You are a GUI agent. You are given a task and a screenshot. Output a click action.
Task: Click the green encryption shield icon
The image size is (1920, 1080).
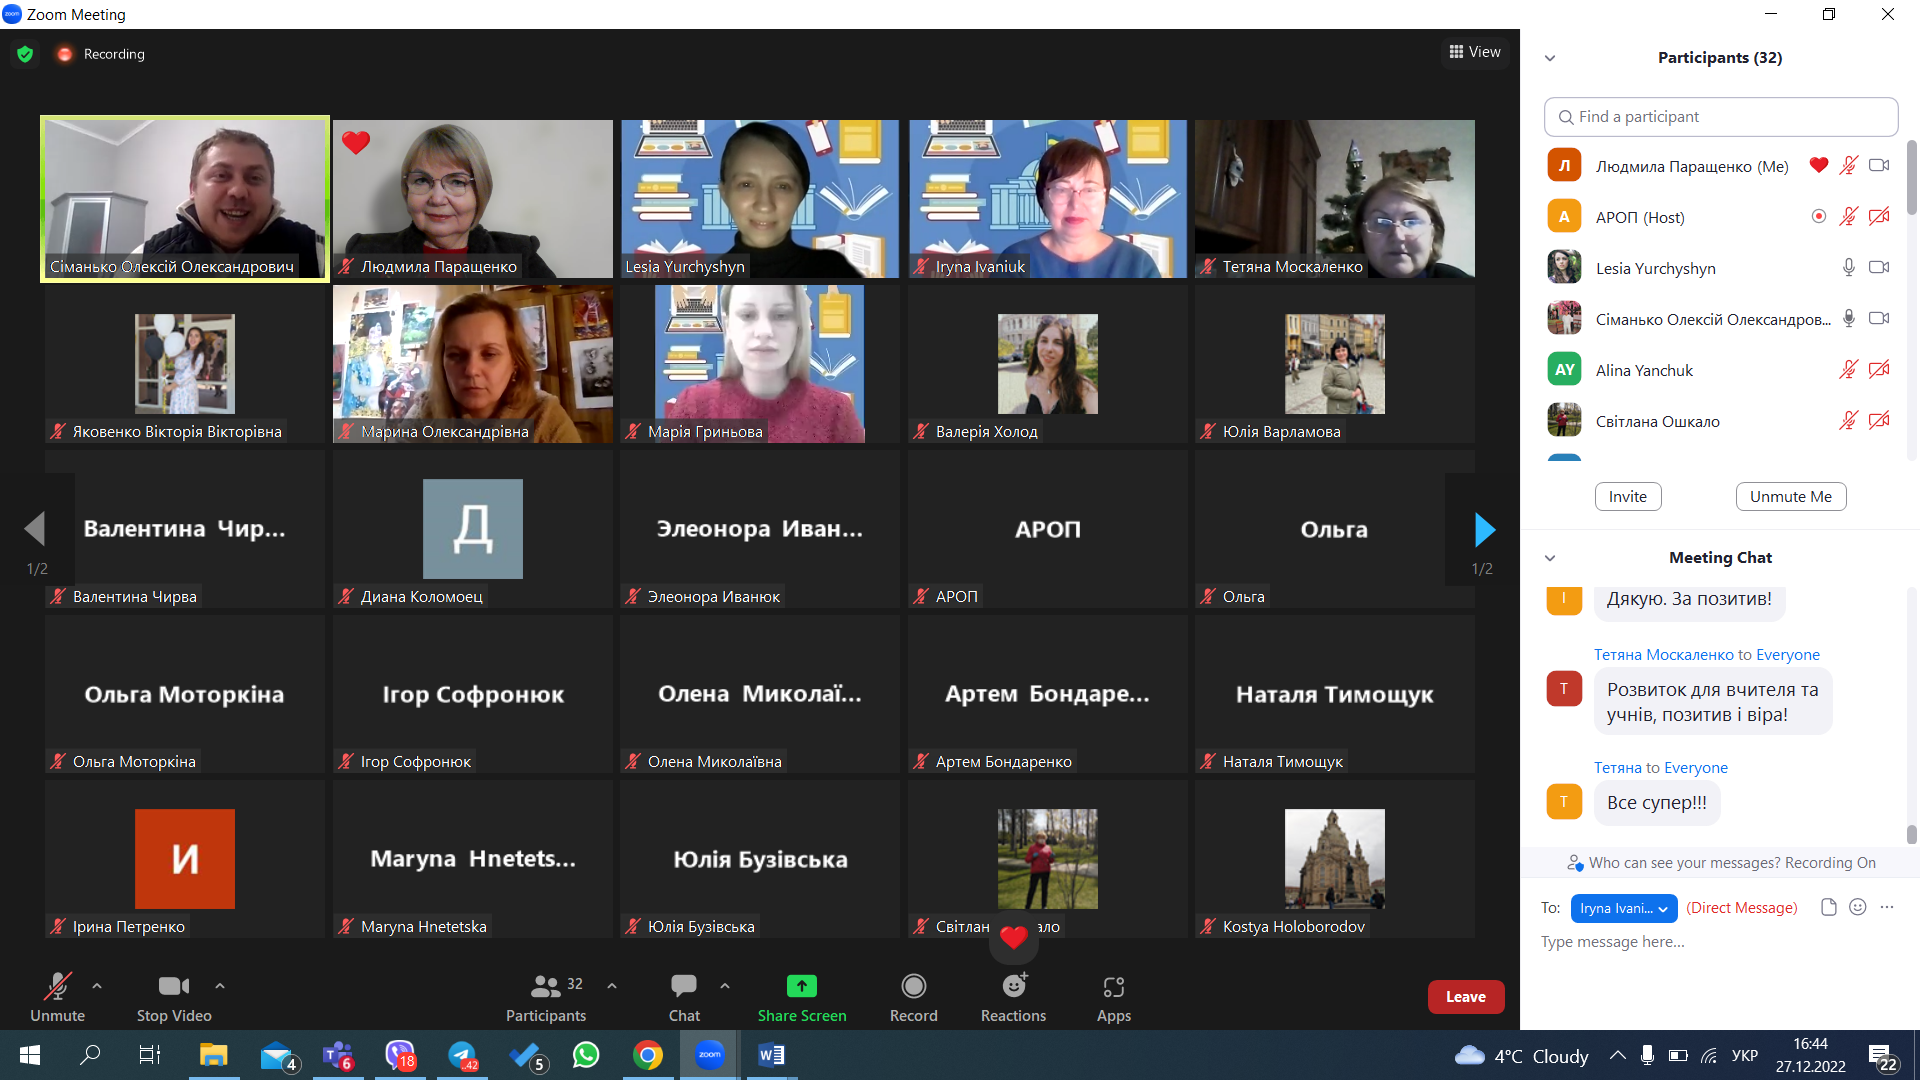[x=25, y=54]
